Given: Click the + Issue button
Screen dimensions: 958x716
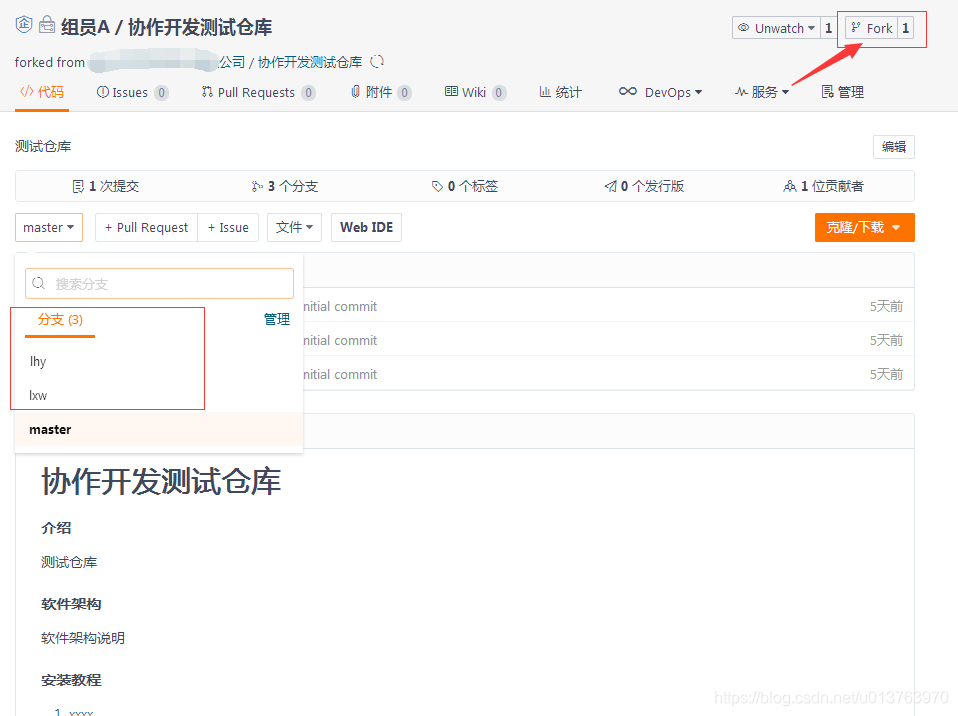Looking at the screenshot, I should (x=228, y=227).
